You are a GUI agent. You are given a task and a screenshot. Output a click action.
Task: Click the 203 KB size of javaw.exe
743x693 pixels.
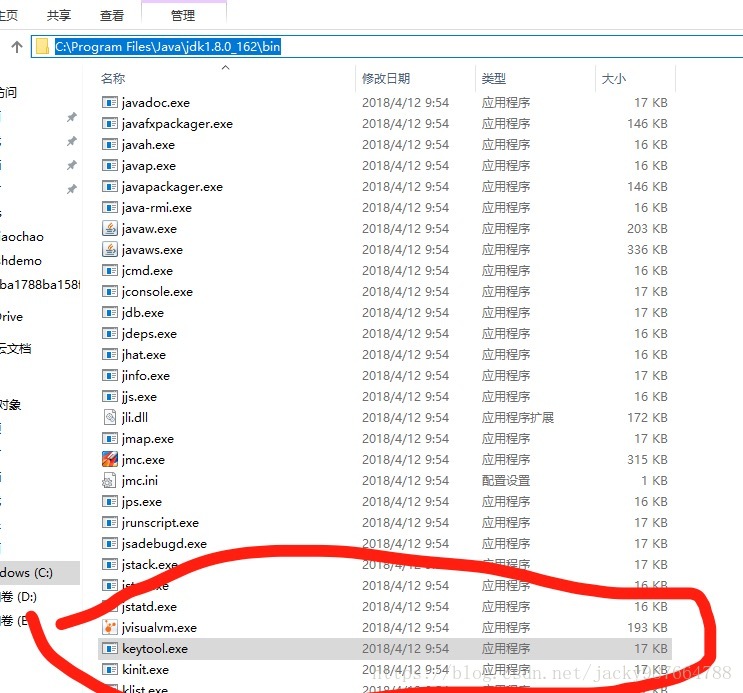pyautogui.click(x=647, y=228)
